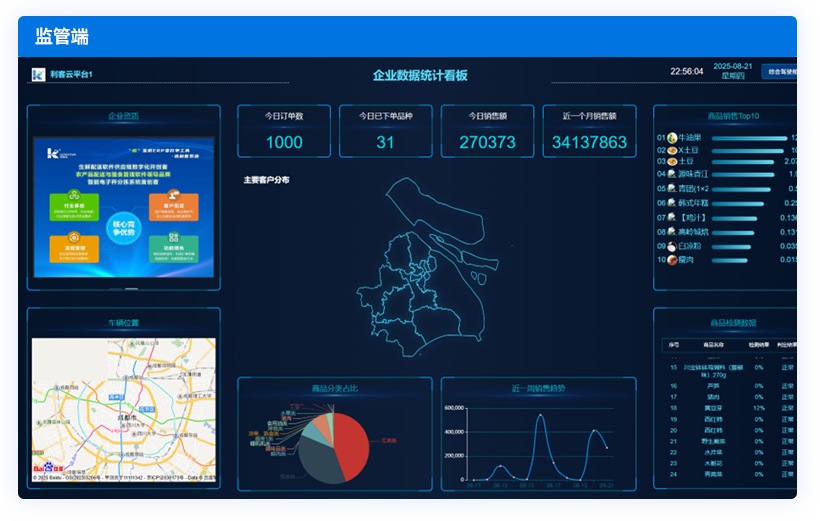The image size is (820, 521).
Task: Select the 近一个月销售额 statistics card
Action: click(x=590, y=132)
